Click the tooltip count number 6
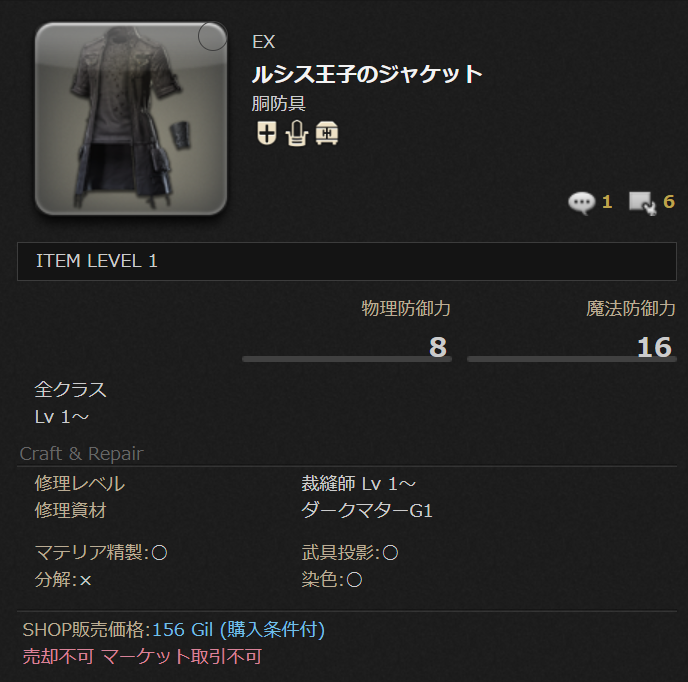The height and width of the screenshot is (682, 688). pyautogui.click(x=668, y=202)
